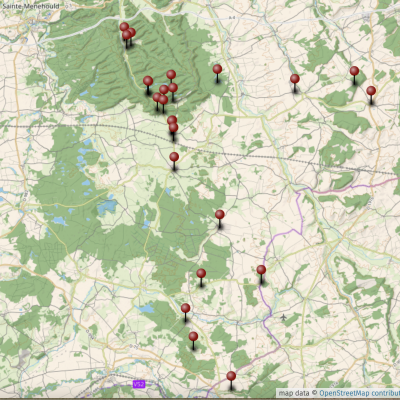Screen dimensions: 400x400
Task: Click the upper of two overlapping pins above the railway
Action: tap(172, 120)
